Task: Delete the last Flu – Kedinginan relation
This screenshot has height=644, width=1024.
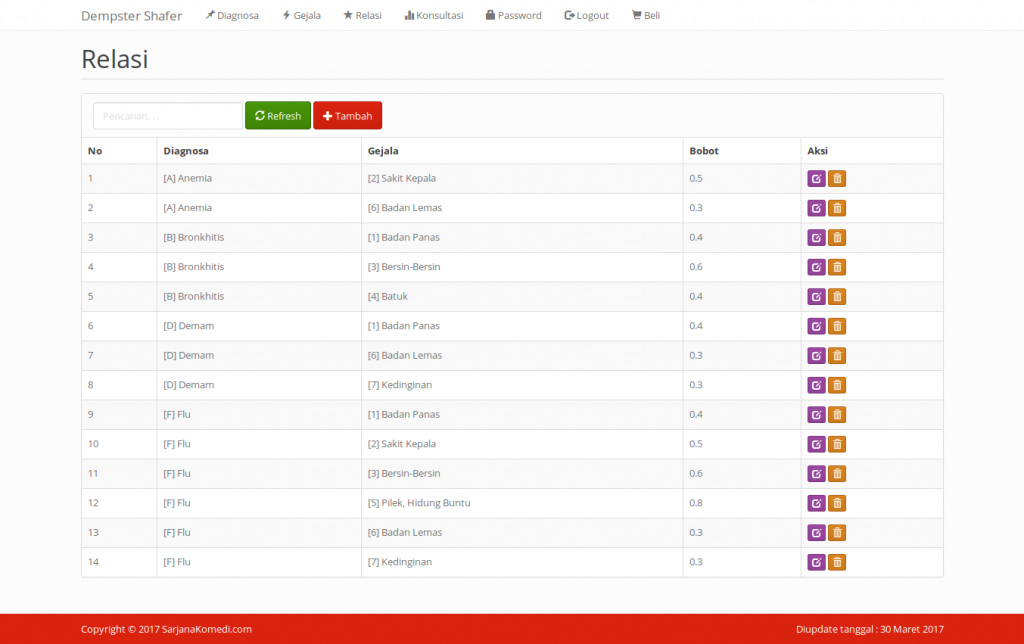Action: coord(837,562)
